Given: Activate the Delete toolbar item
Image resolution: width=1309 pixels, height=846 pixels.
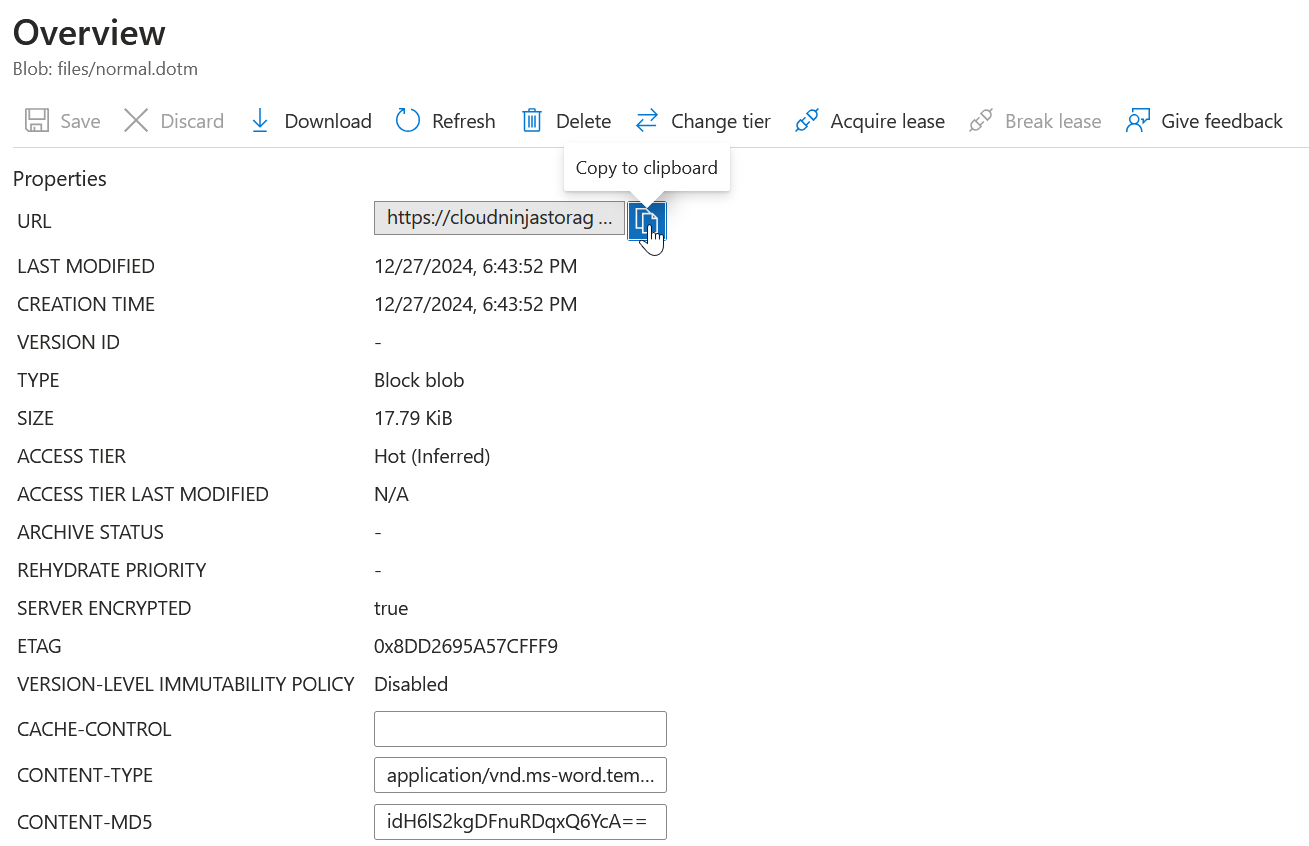Looking at the screenshot, I should pos(566,120).
